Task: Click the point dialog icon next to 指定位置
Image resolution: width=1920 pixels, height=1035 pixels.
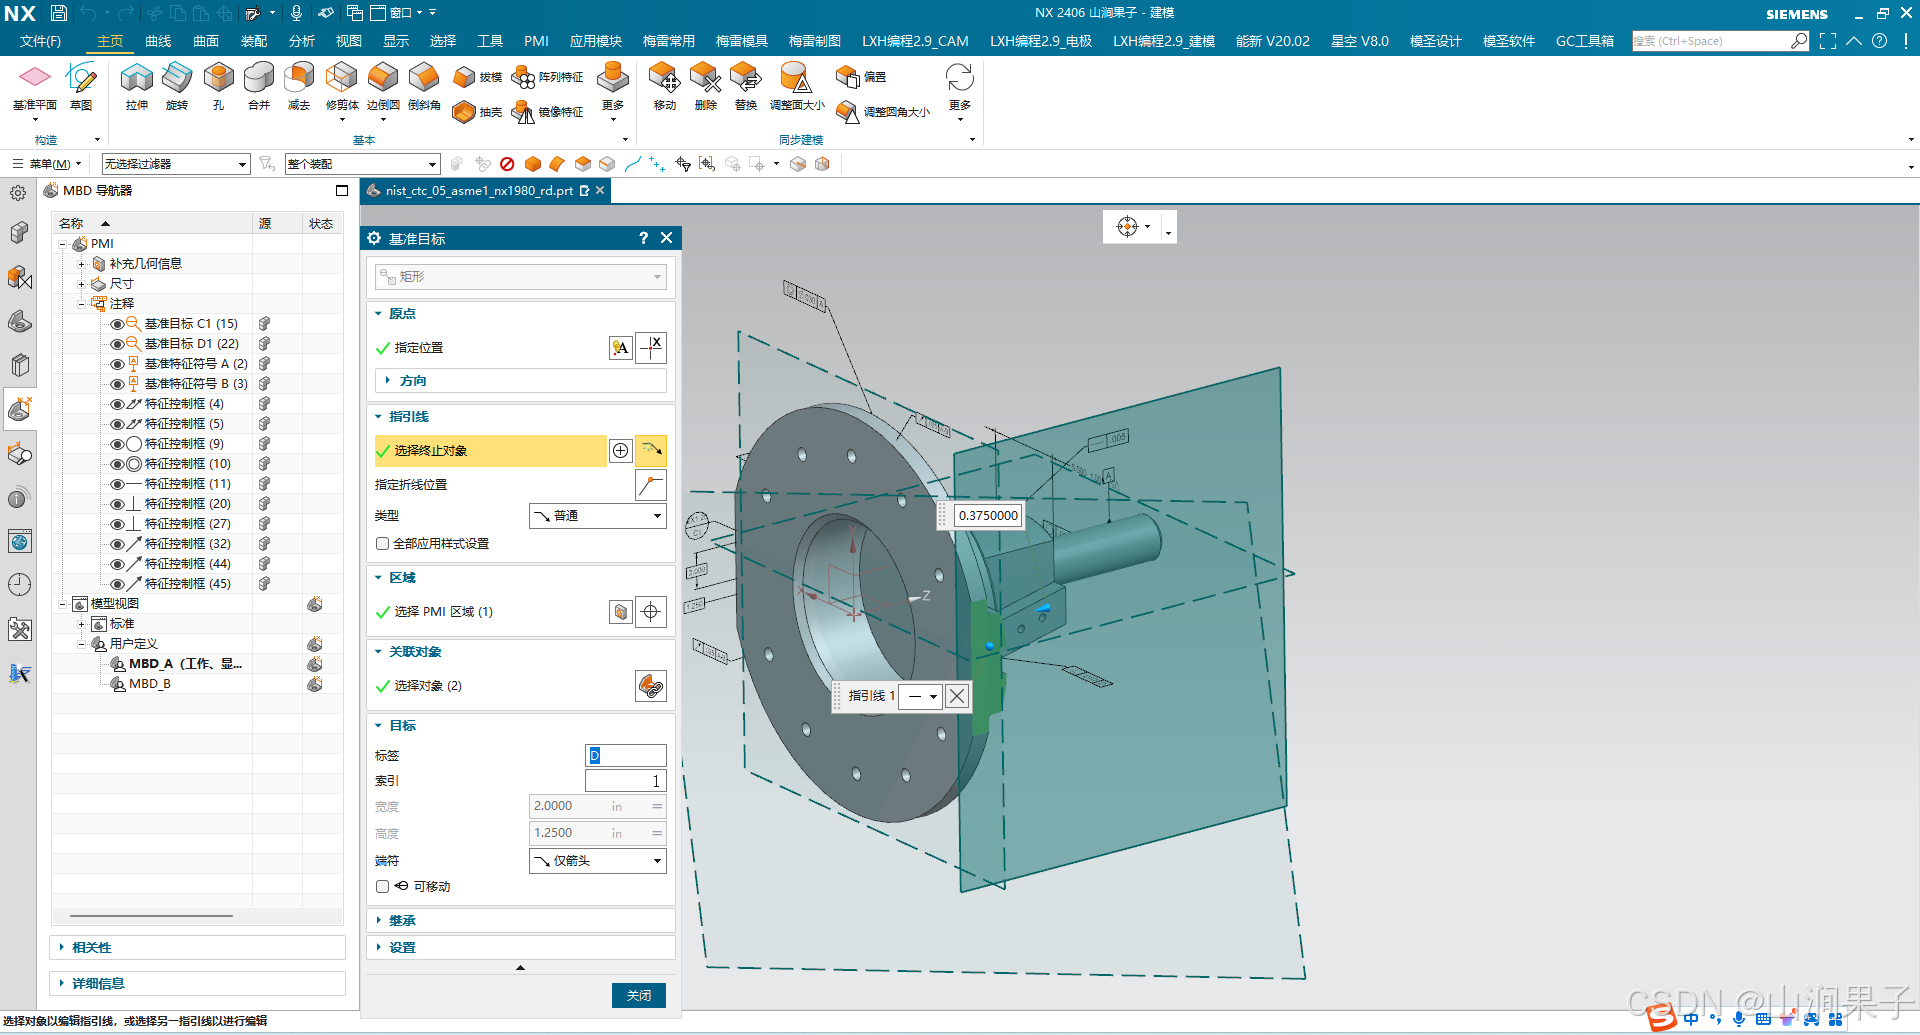Action: [651, 348]
